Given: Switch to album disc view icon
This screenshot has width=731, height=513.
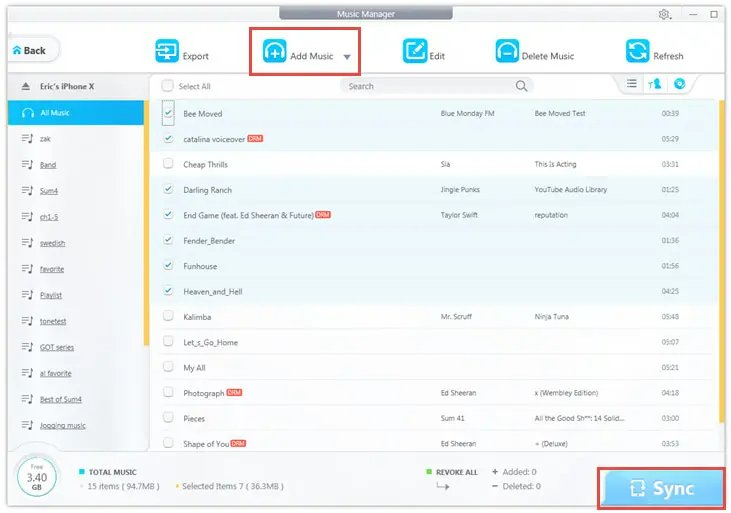Looking at the screenshot, I should click(679, 85).
